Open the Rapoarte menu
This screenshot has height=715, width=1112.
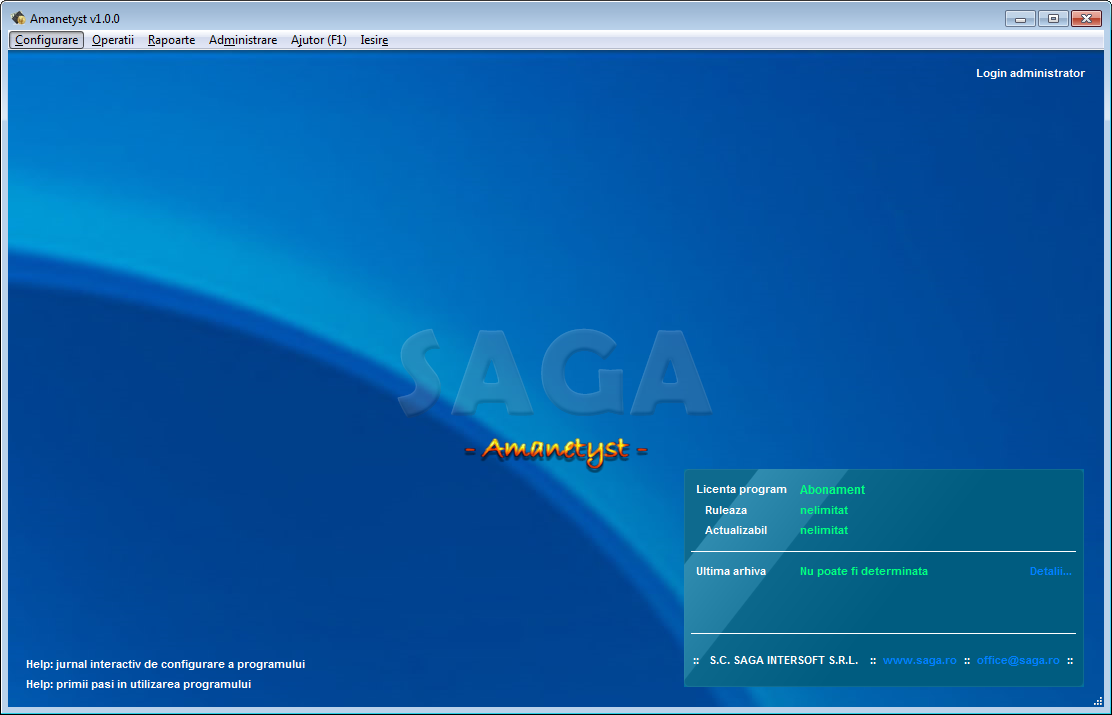(171, 40)
